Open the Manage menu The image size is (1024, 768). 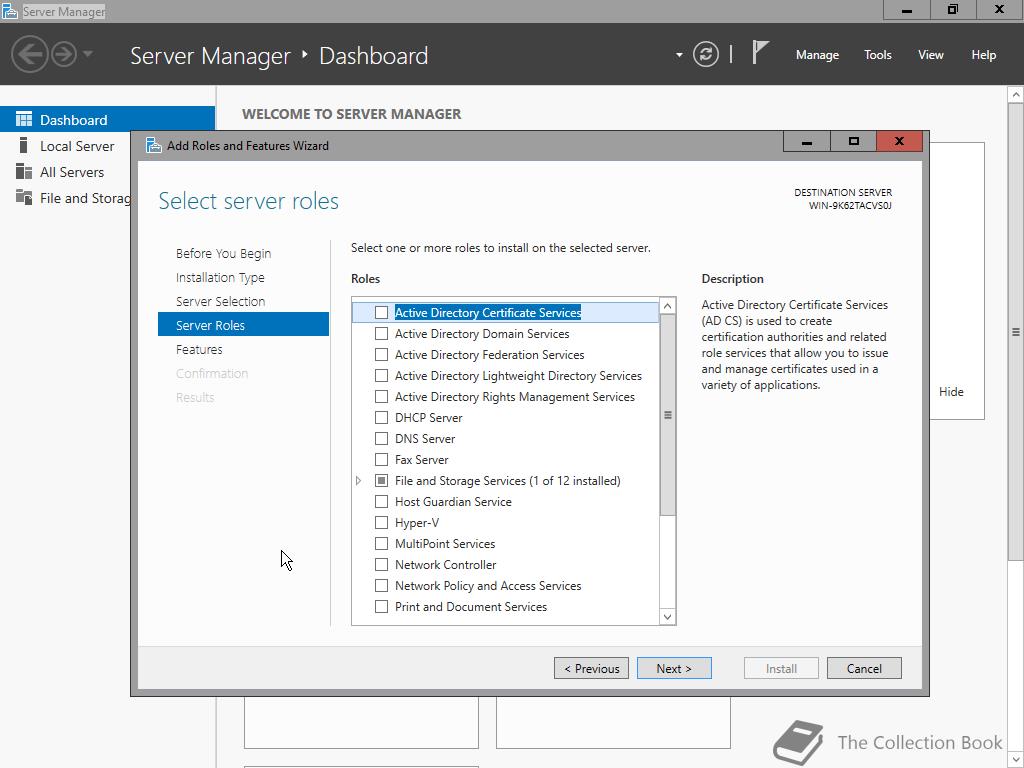pyautogui.click(x=817, y=55)
